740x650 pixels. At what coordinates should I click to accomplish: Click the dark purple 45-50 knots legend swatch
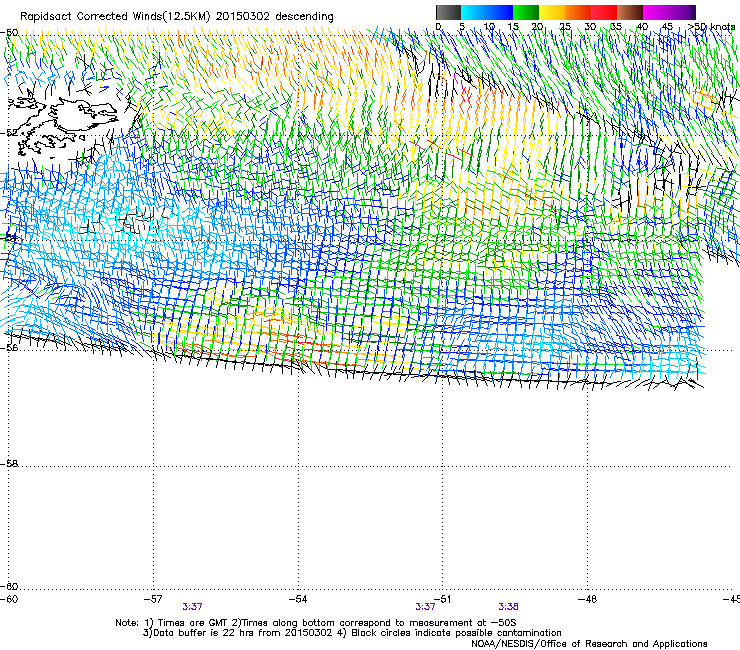tap(682, 12)
